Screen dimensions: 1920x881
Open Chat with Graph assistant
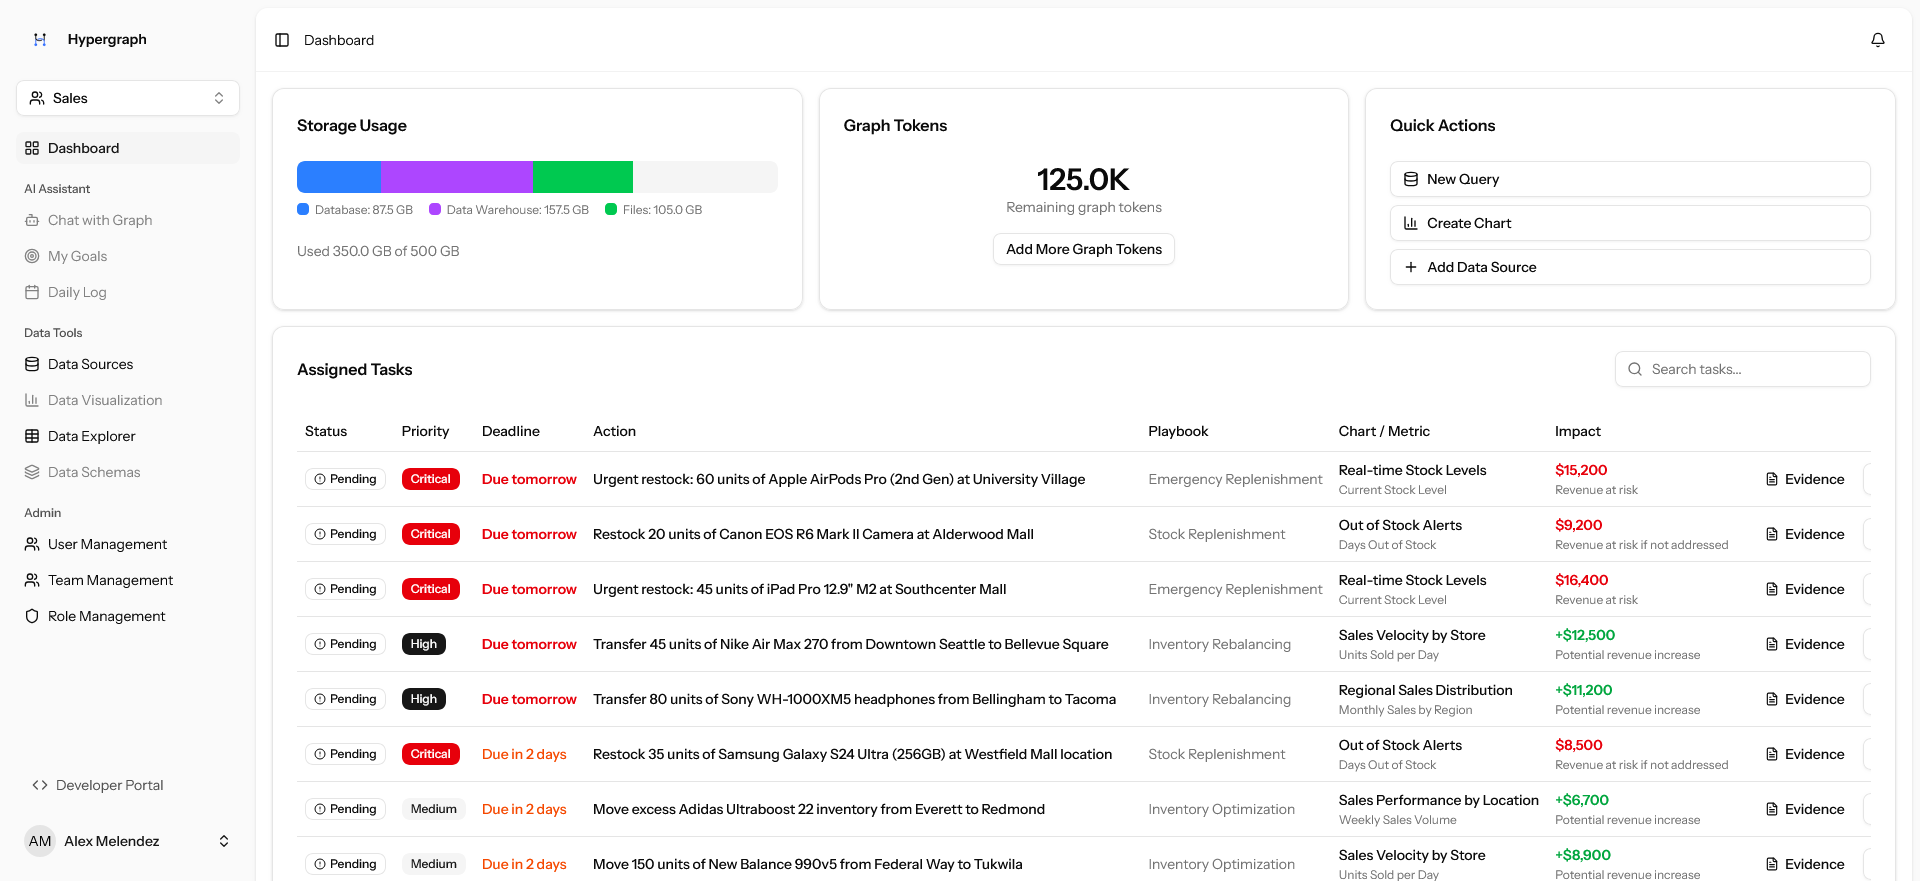pos(100,220)
